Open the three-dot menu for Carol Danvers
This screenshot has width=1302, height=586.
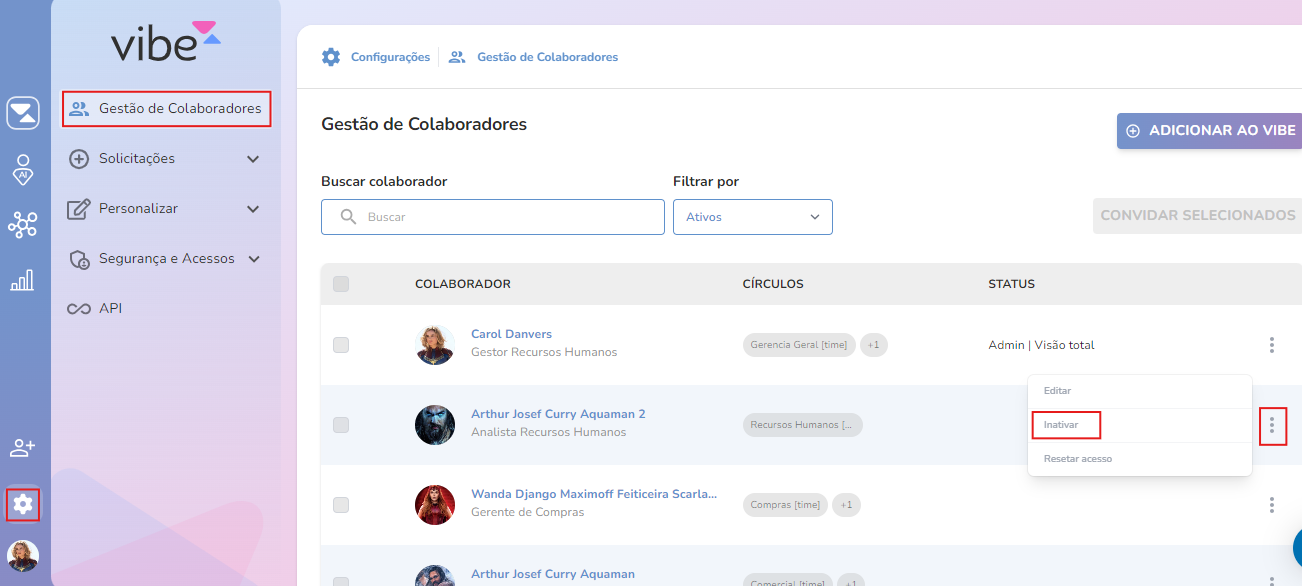coord(1271,345)
